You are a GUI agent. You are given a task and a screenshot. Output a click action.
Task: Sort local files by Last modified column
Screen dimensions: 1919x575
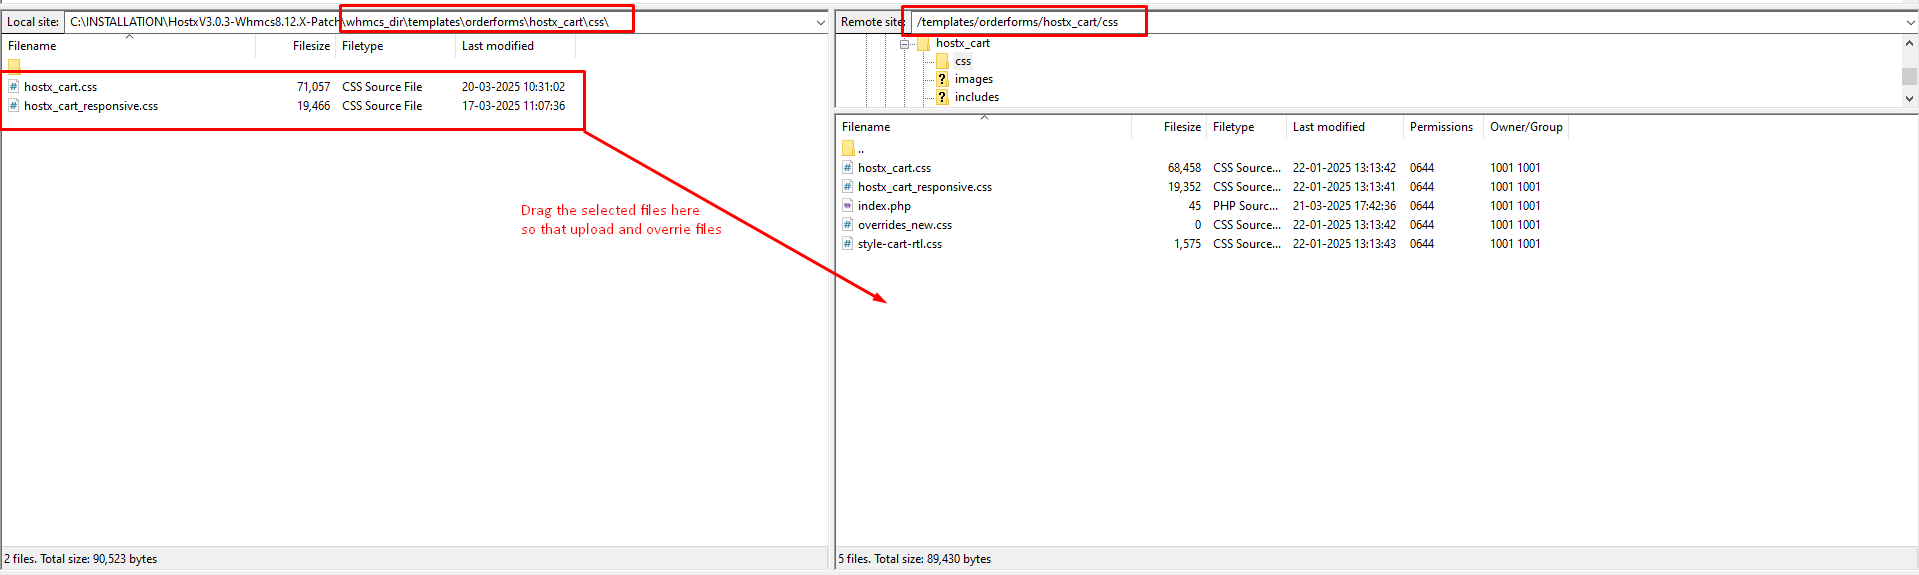tap(497, 46)
